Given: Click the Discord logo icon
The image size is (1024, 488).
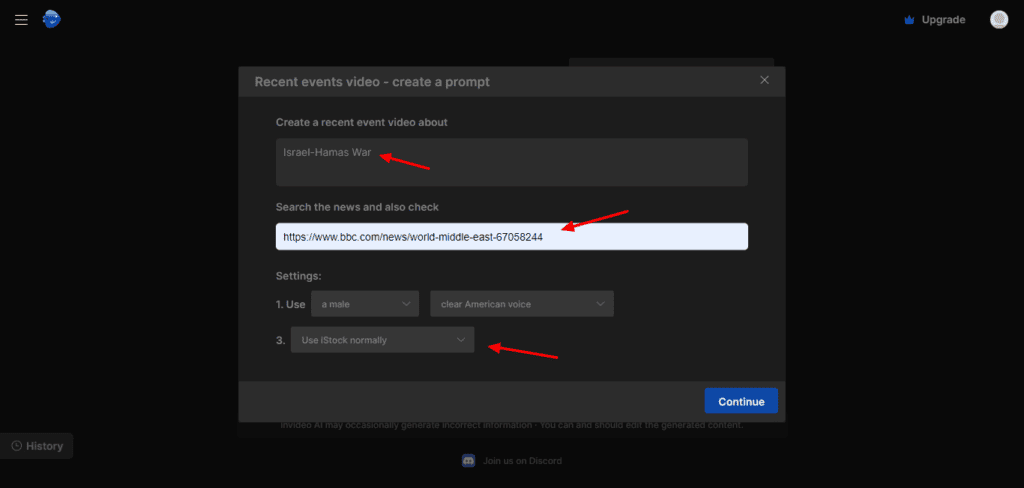Looking at the screenshot, I should 468,461.
